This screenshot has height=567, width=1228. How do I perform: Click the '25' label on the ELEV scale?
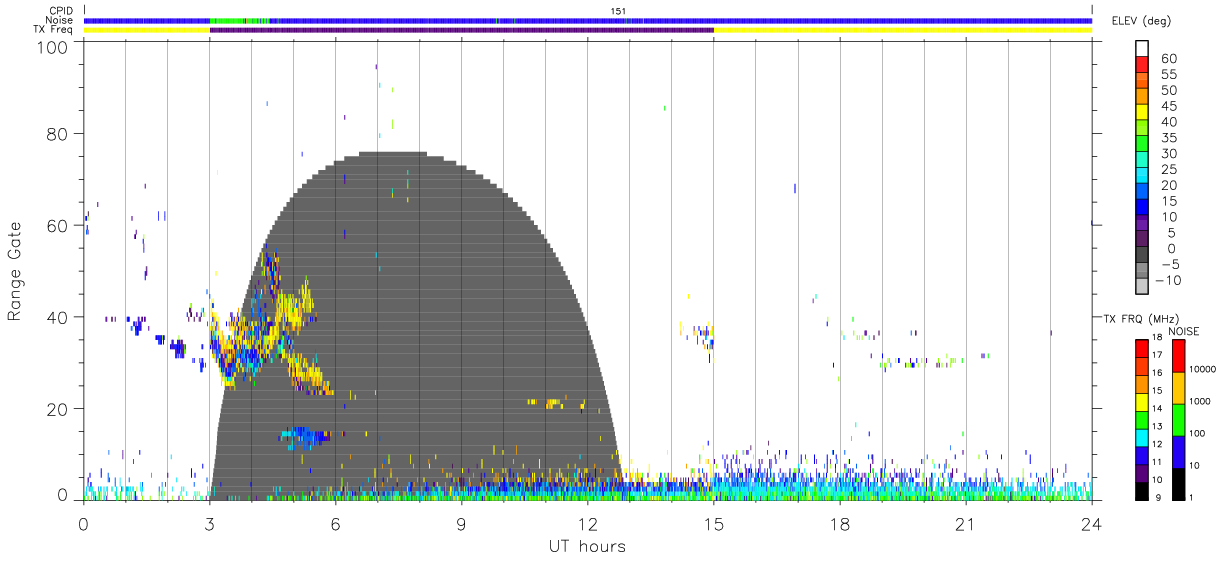tap(1168, 169)
